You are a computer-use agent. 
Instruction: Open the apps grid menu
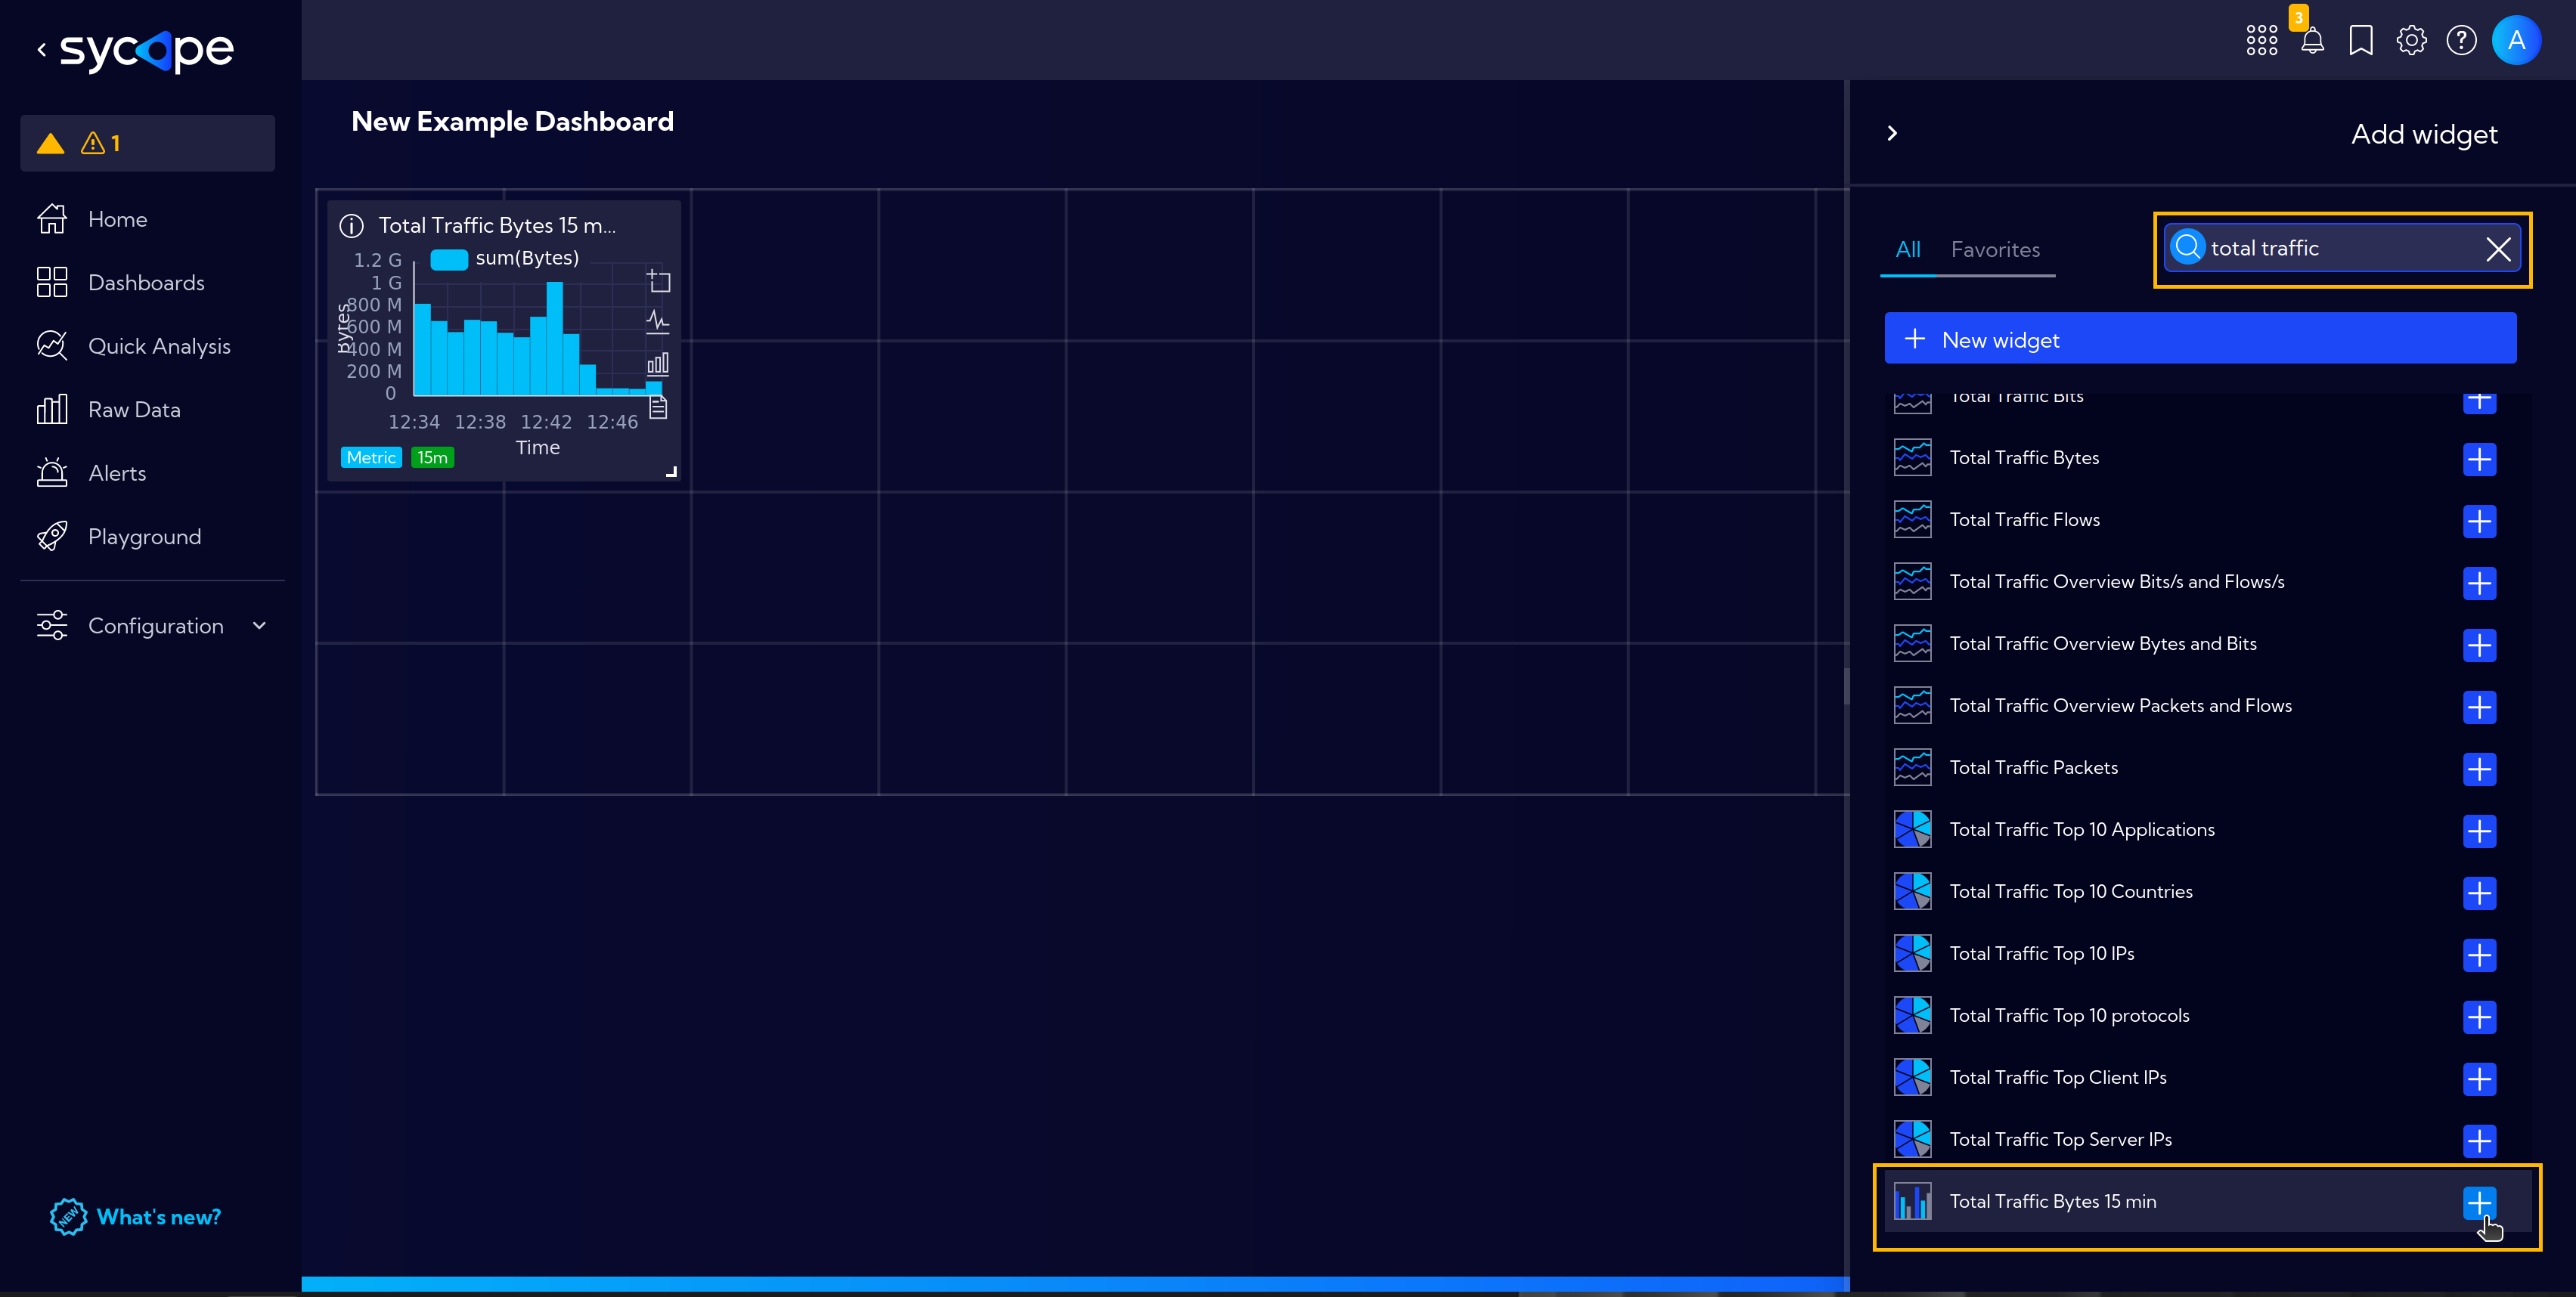[x=2261, y=40]
